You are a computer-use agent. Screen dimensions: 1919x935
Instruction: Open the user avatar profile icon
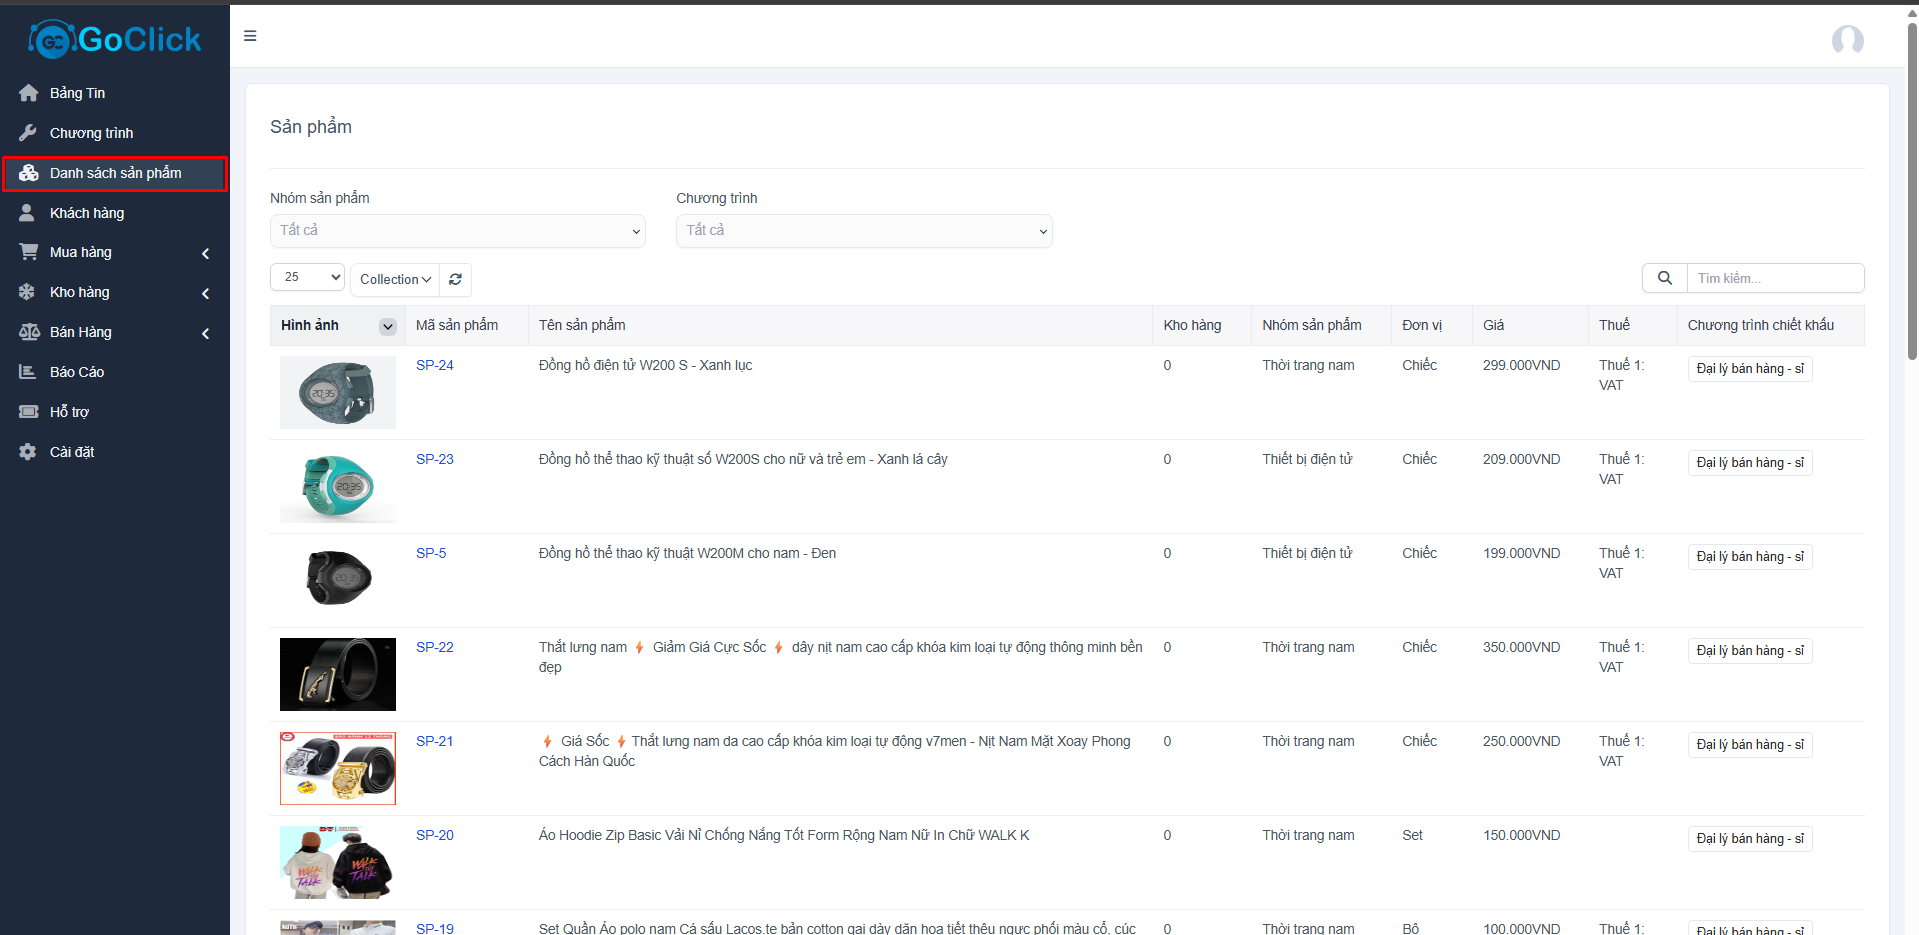coord(1846,40)
